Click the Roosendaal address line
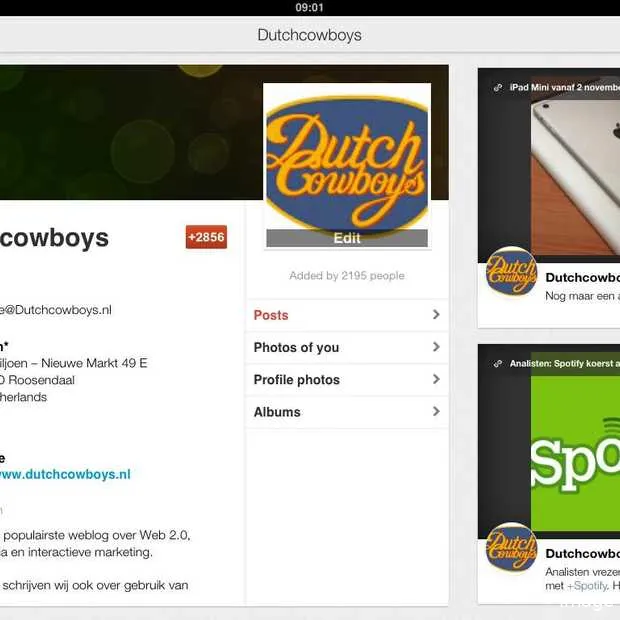The image size is (620, 620). pyautogui.click(x=37, y=380)
